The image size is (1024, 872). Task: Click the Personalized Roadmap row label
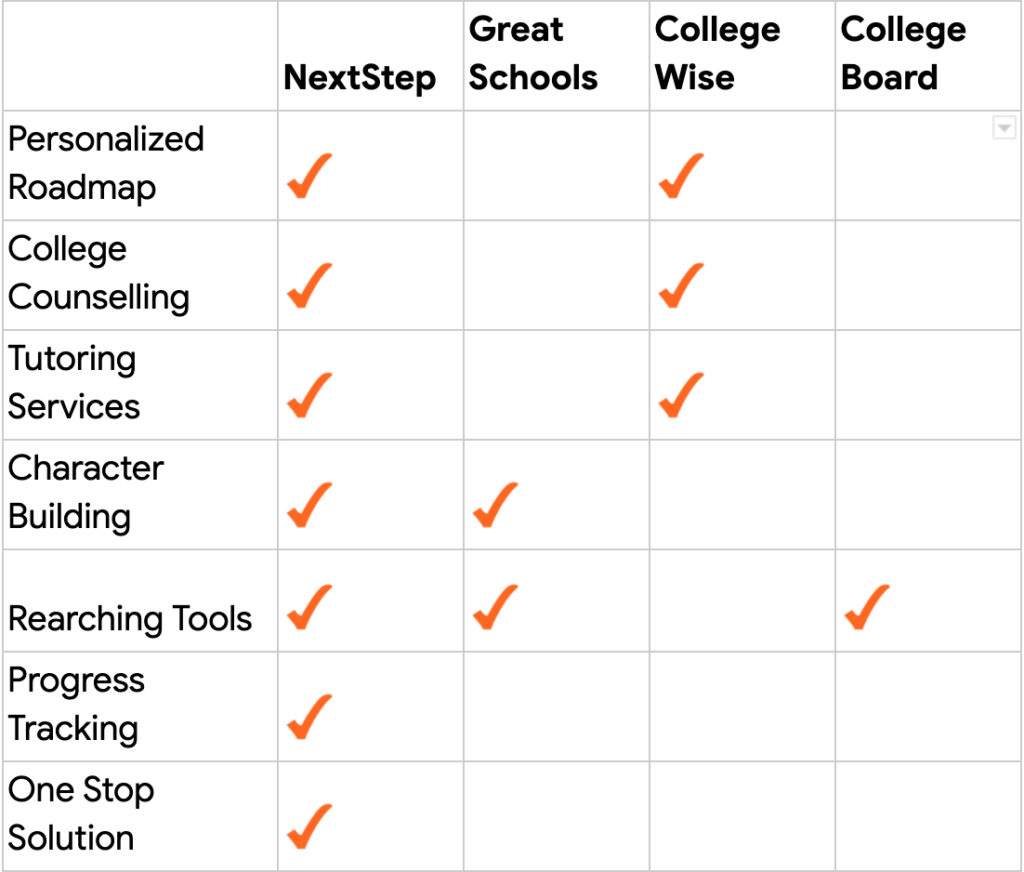coord(106,163)
